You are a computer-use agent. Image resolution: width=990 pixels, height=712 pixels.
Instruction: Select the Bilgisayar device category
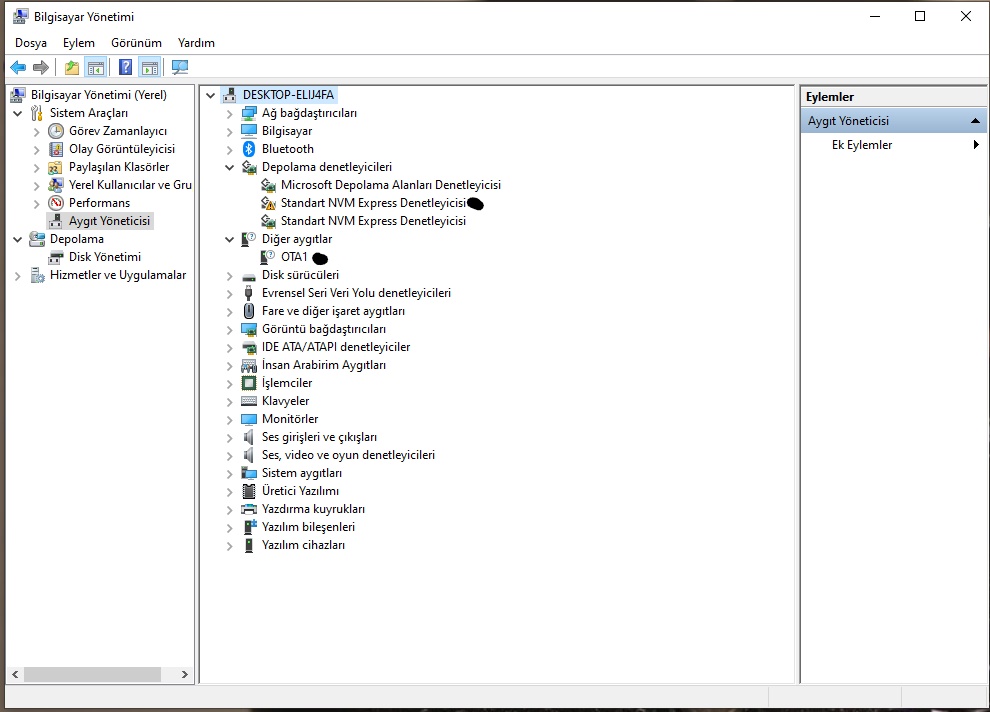(x=287, y=131)
